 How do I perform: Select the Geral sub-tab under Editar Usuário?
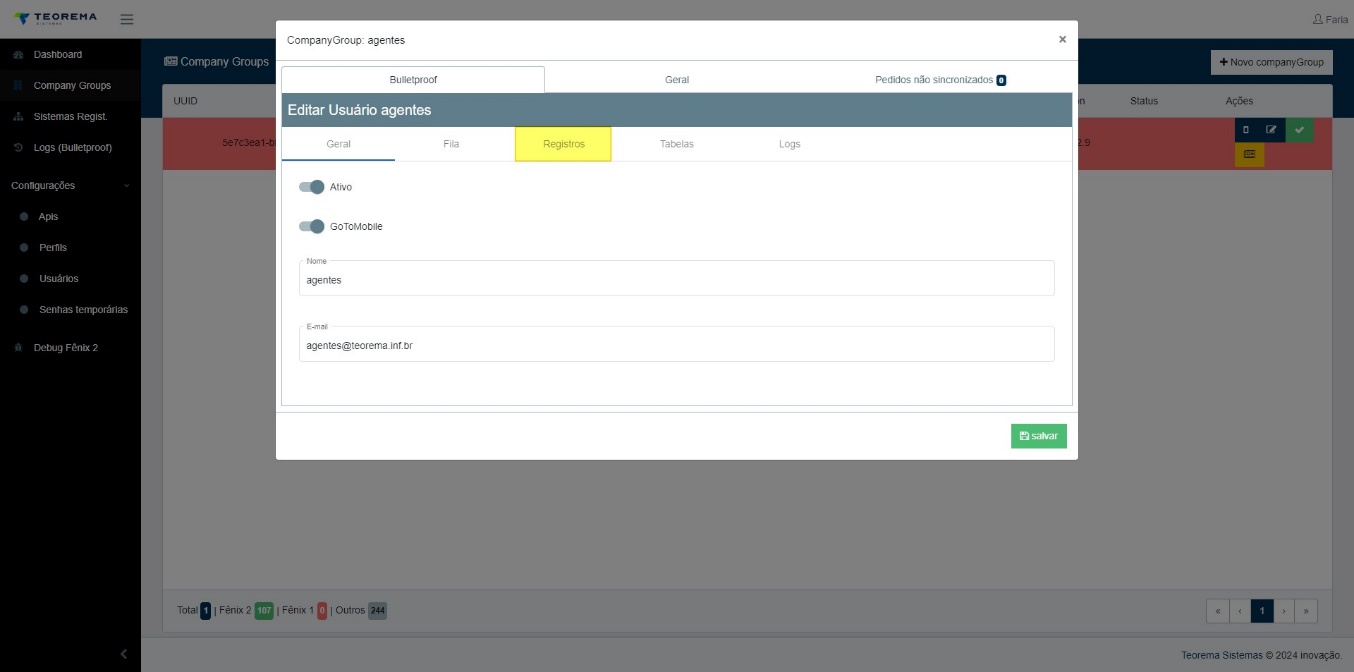click(338, 144)
